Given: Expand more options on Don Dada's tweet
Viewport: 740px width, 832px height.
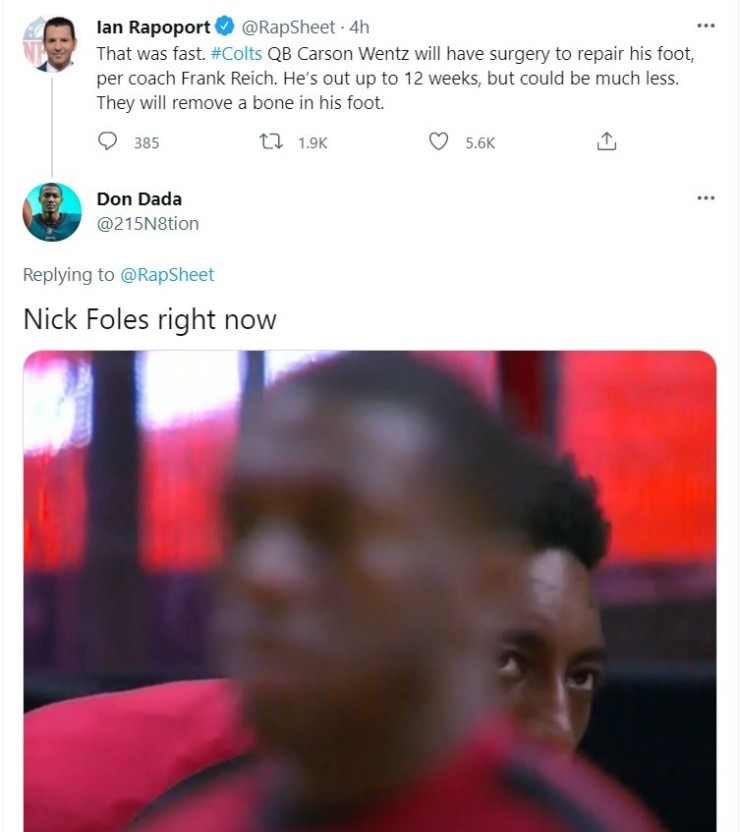Looking at the screenshot, I should 706,198.
